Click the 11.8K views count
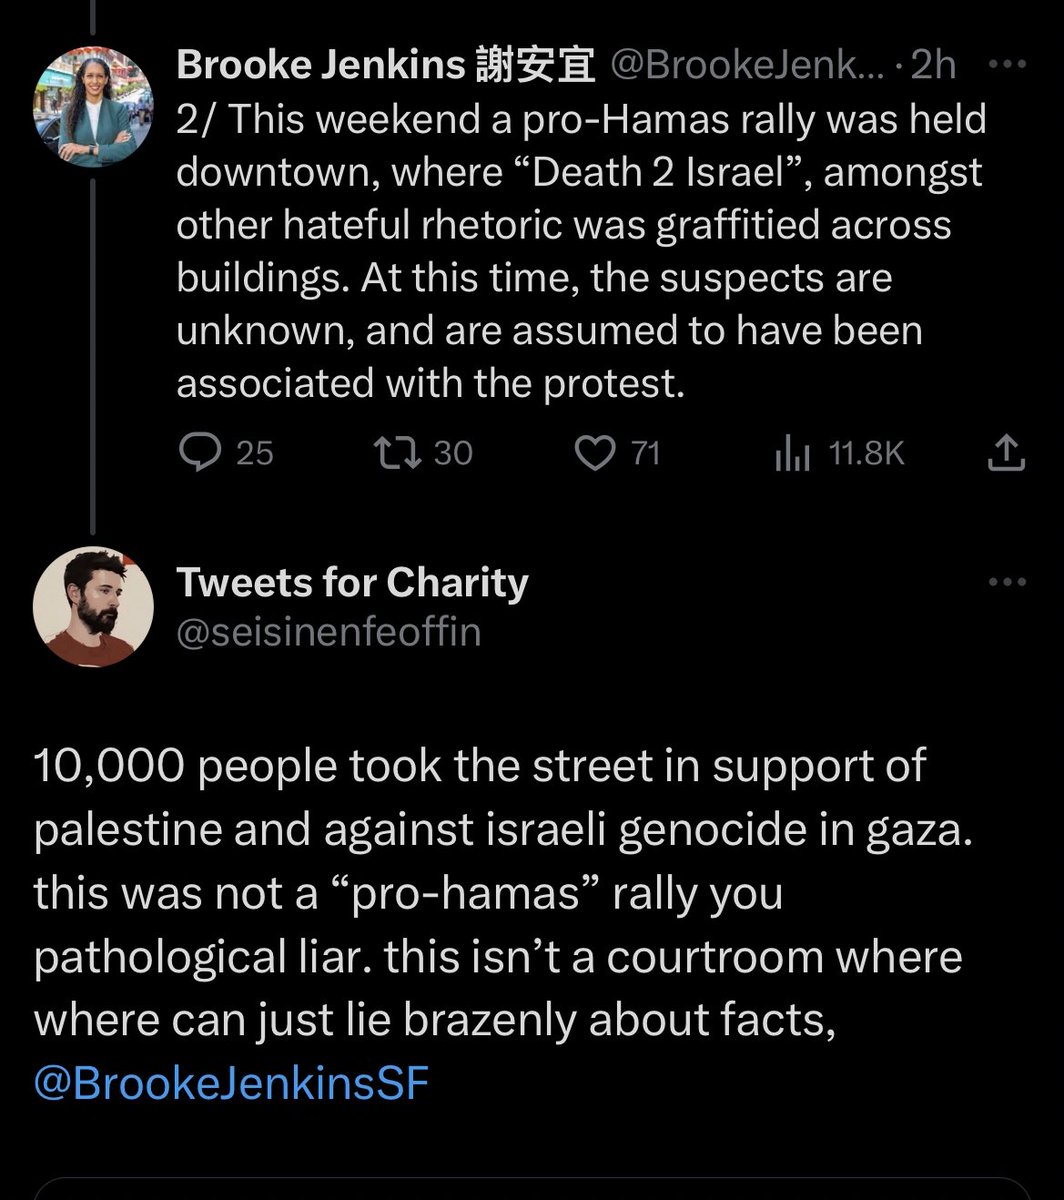The image size is (1064, 1200). click(867, 454)
